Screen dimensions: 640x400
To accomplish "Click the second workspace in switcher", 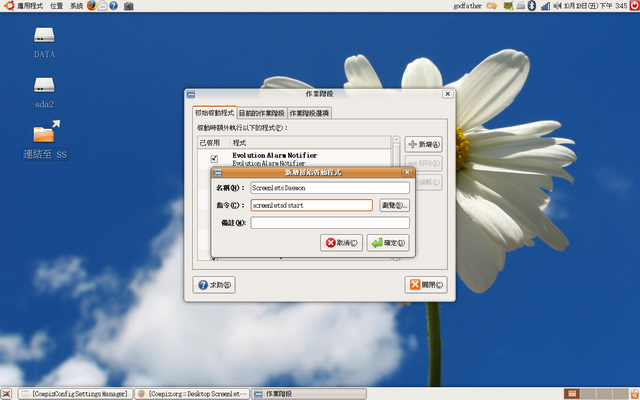I will [587, 394].
